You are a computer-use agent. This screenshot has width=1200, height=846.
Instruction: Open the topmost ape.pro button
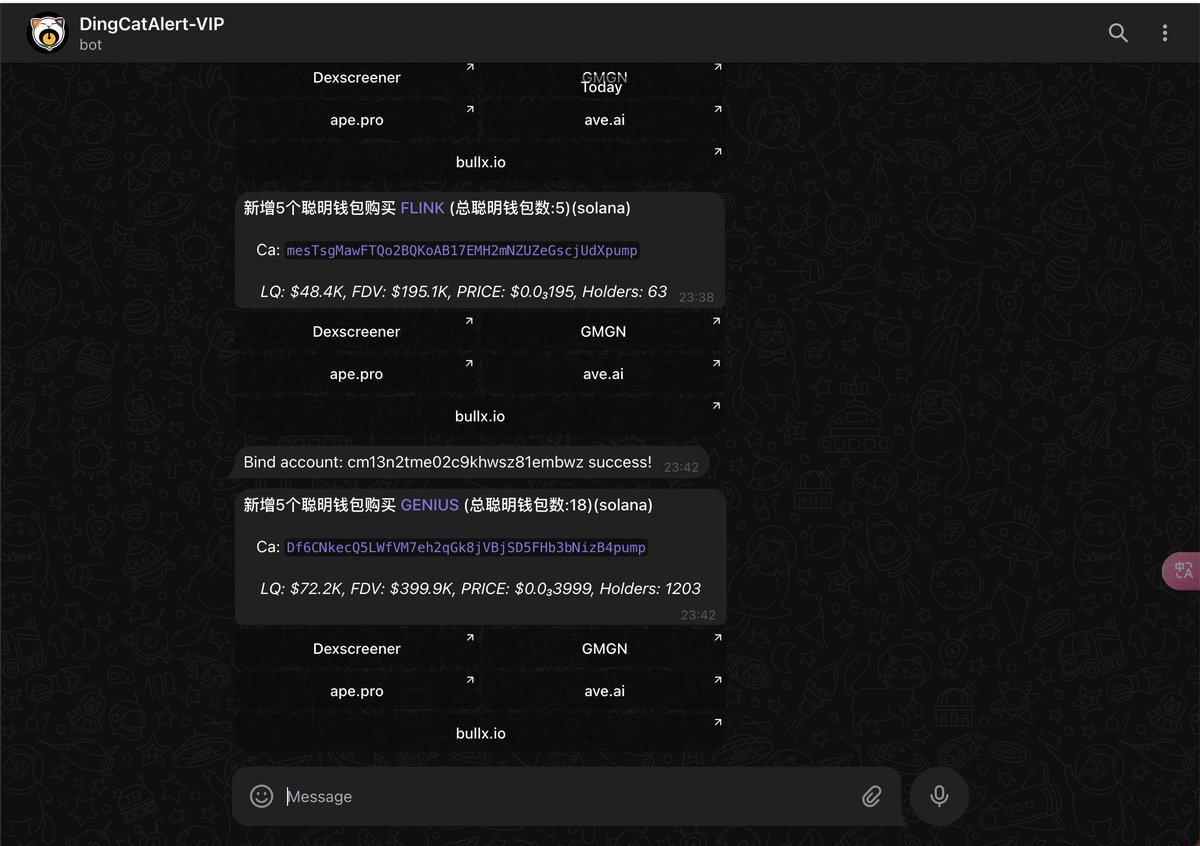pos(357,120)
